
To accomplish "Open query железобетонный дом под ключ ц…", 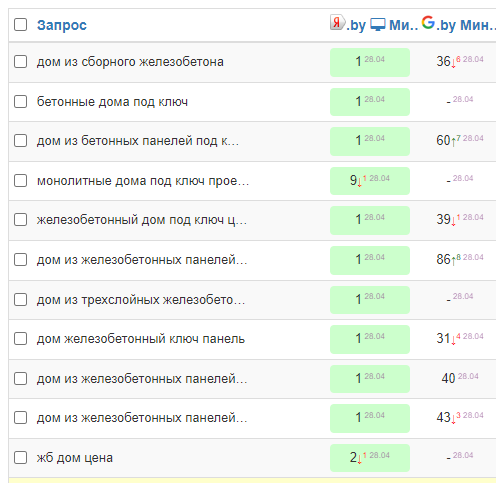I will tap(142, 220).
